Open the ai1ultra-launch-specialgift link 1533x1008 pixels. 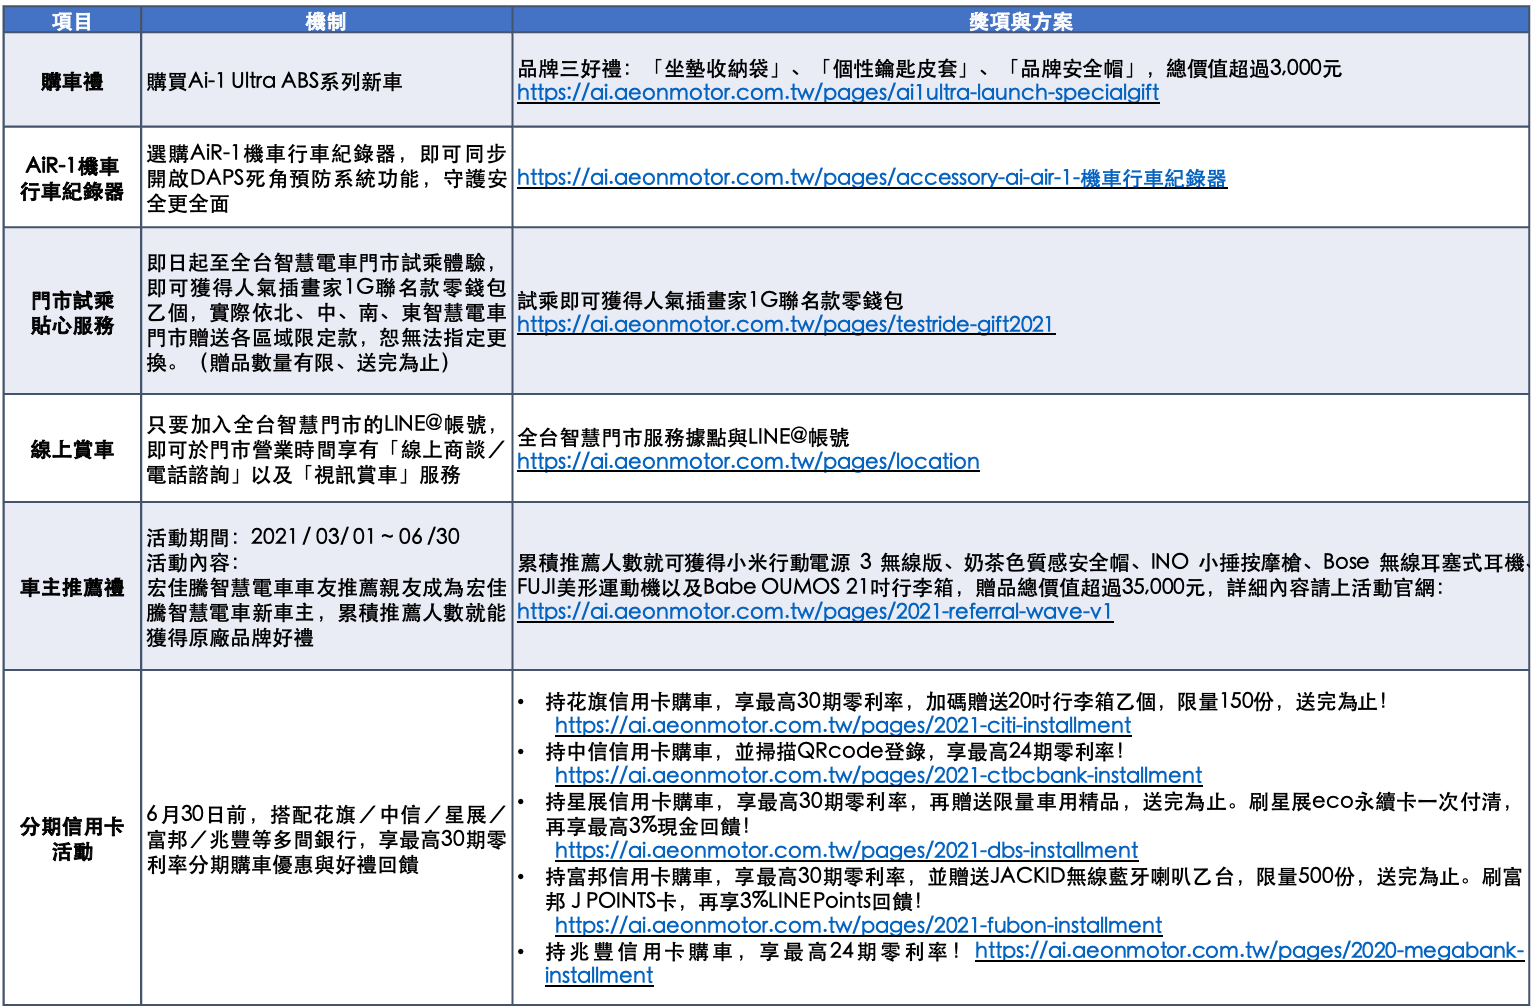(838, 93)
